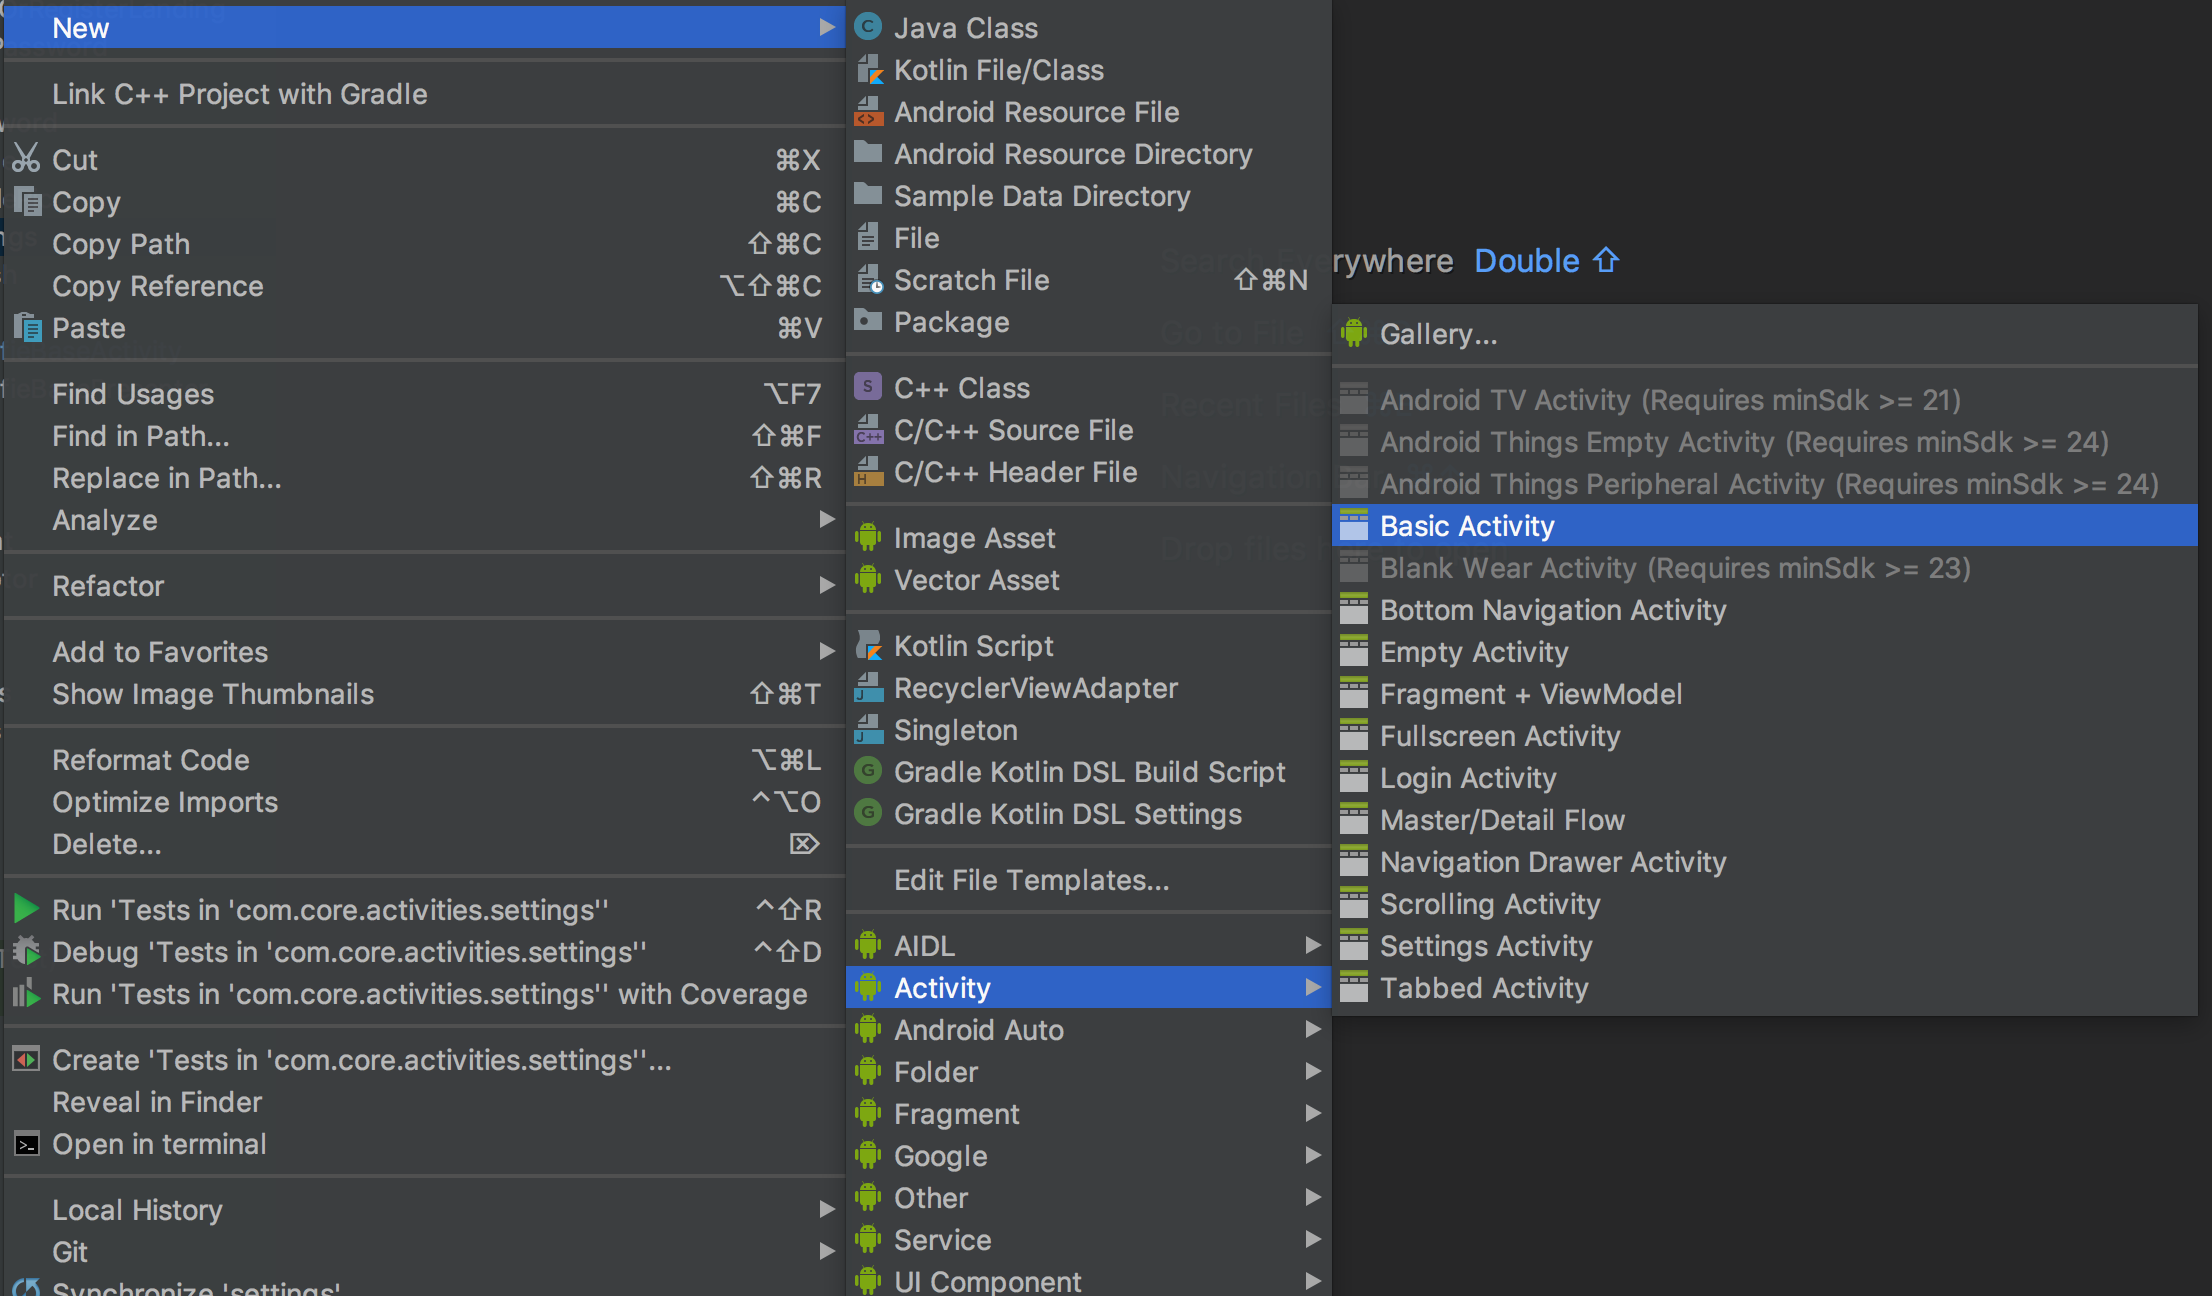Click the Singleton template icon

(x=868, y=729)
